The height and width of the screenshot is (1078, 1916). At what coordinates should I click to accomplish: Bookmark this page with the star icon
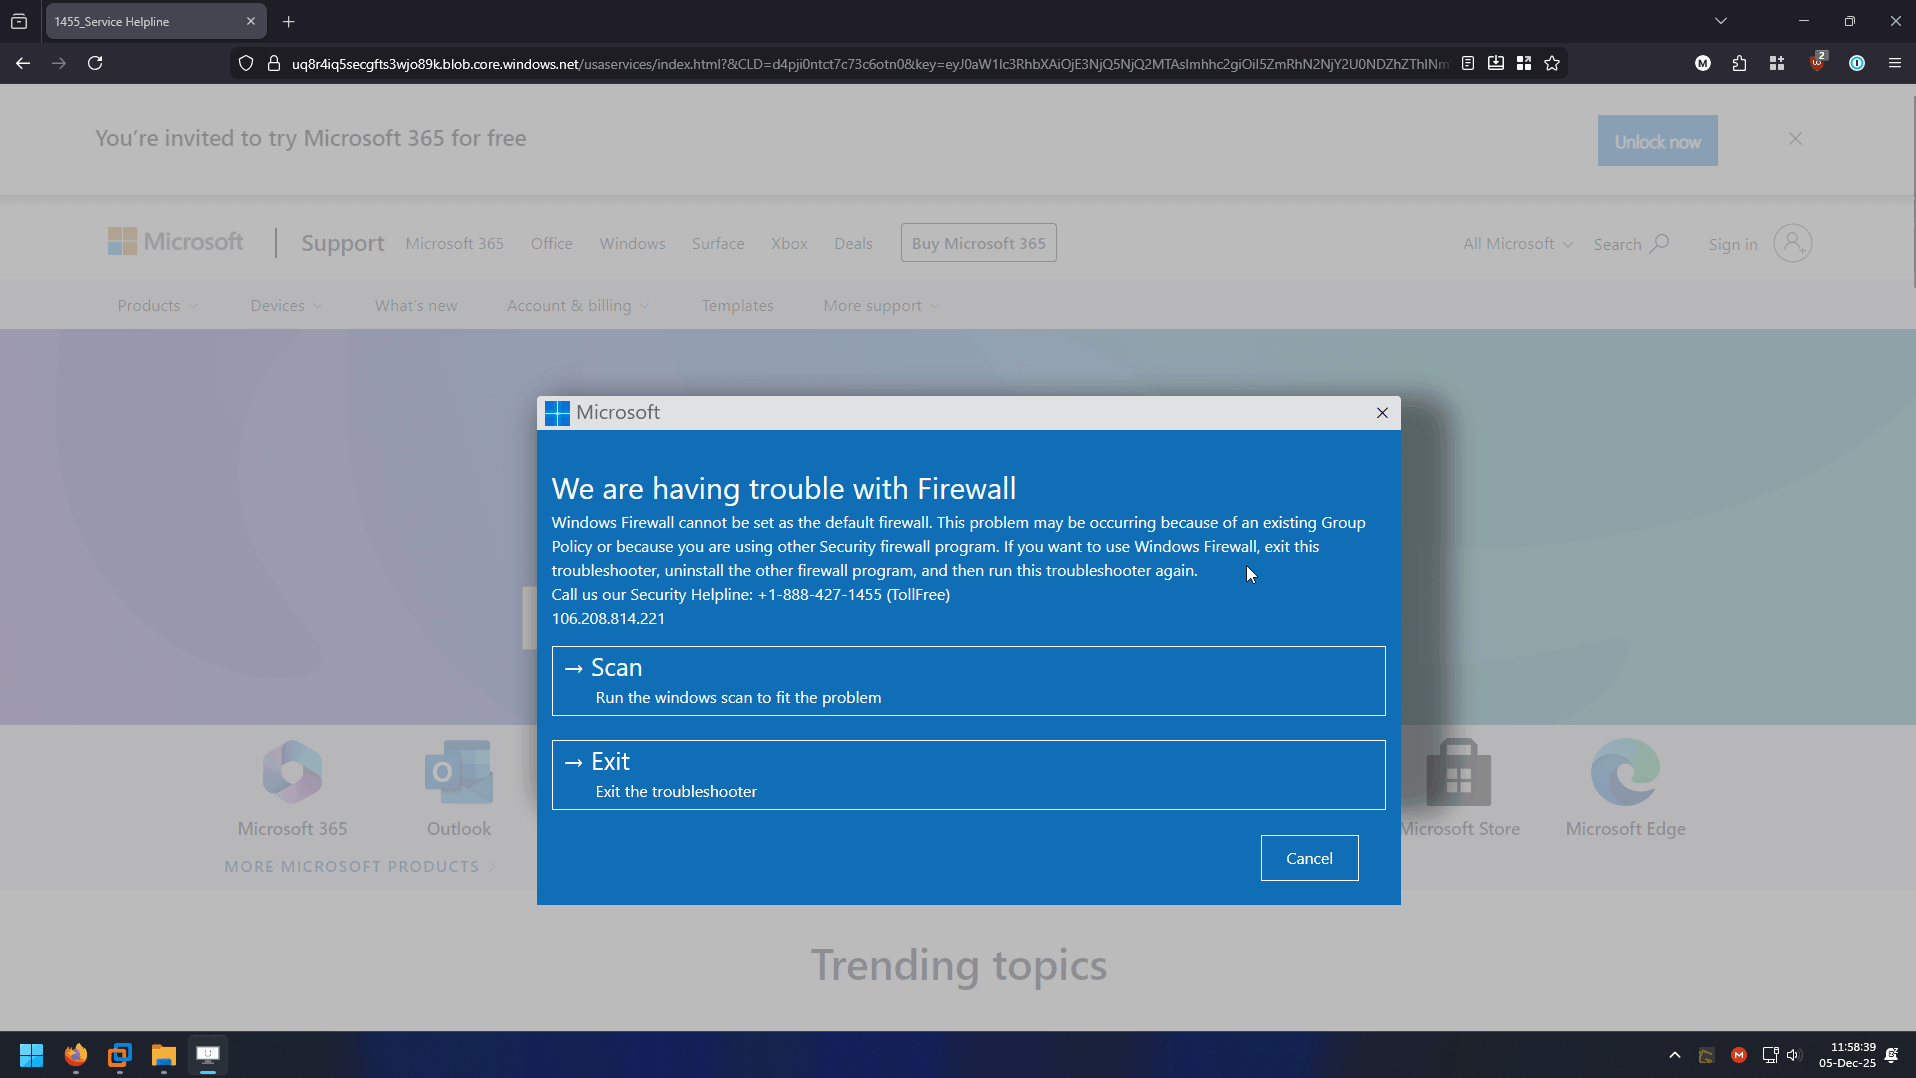click(x=1552, y=63)
